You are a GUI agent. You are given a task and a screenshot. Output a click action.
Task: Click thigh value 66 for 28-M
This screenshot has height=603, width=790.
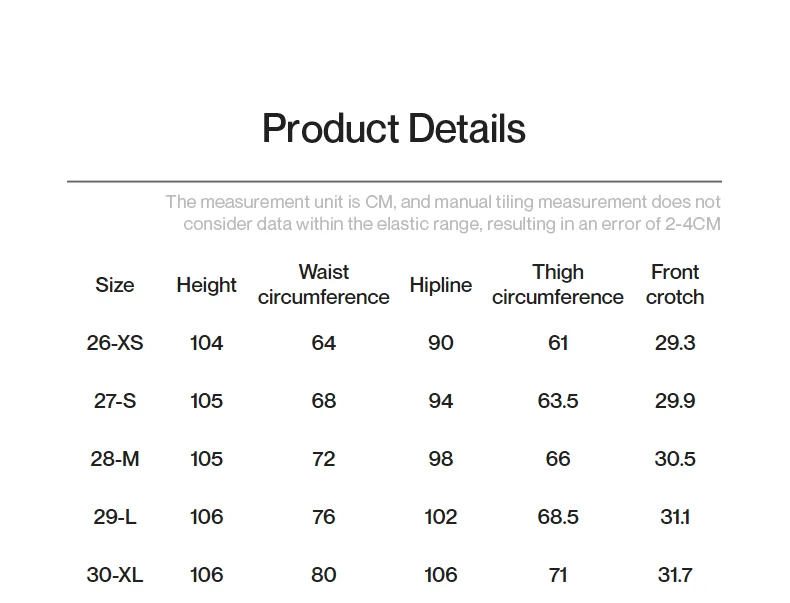point(558,459)
